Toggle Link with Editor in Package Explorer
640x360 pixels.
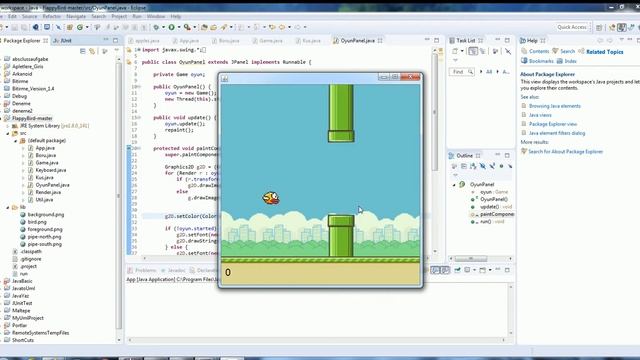(92, 51)
